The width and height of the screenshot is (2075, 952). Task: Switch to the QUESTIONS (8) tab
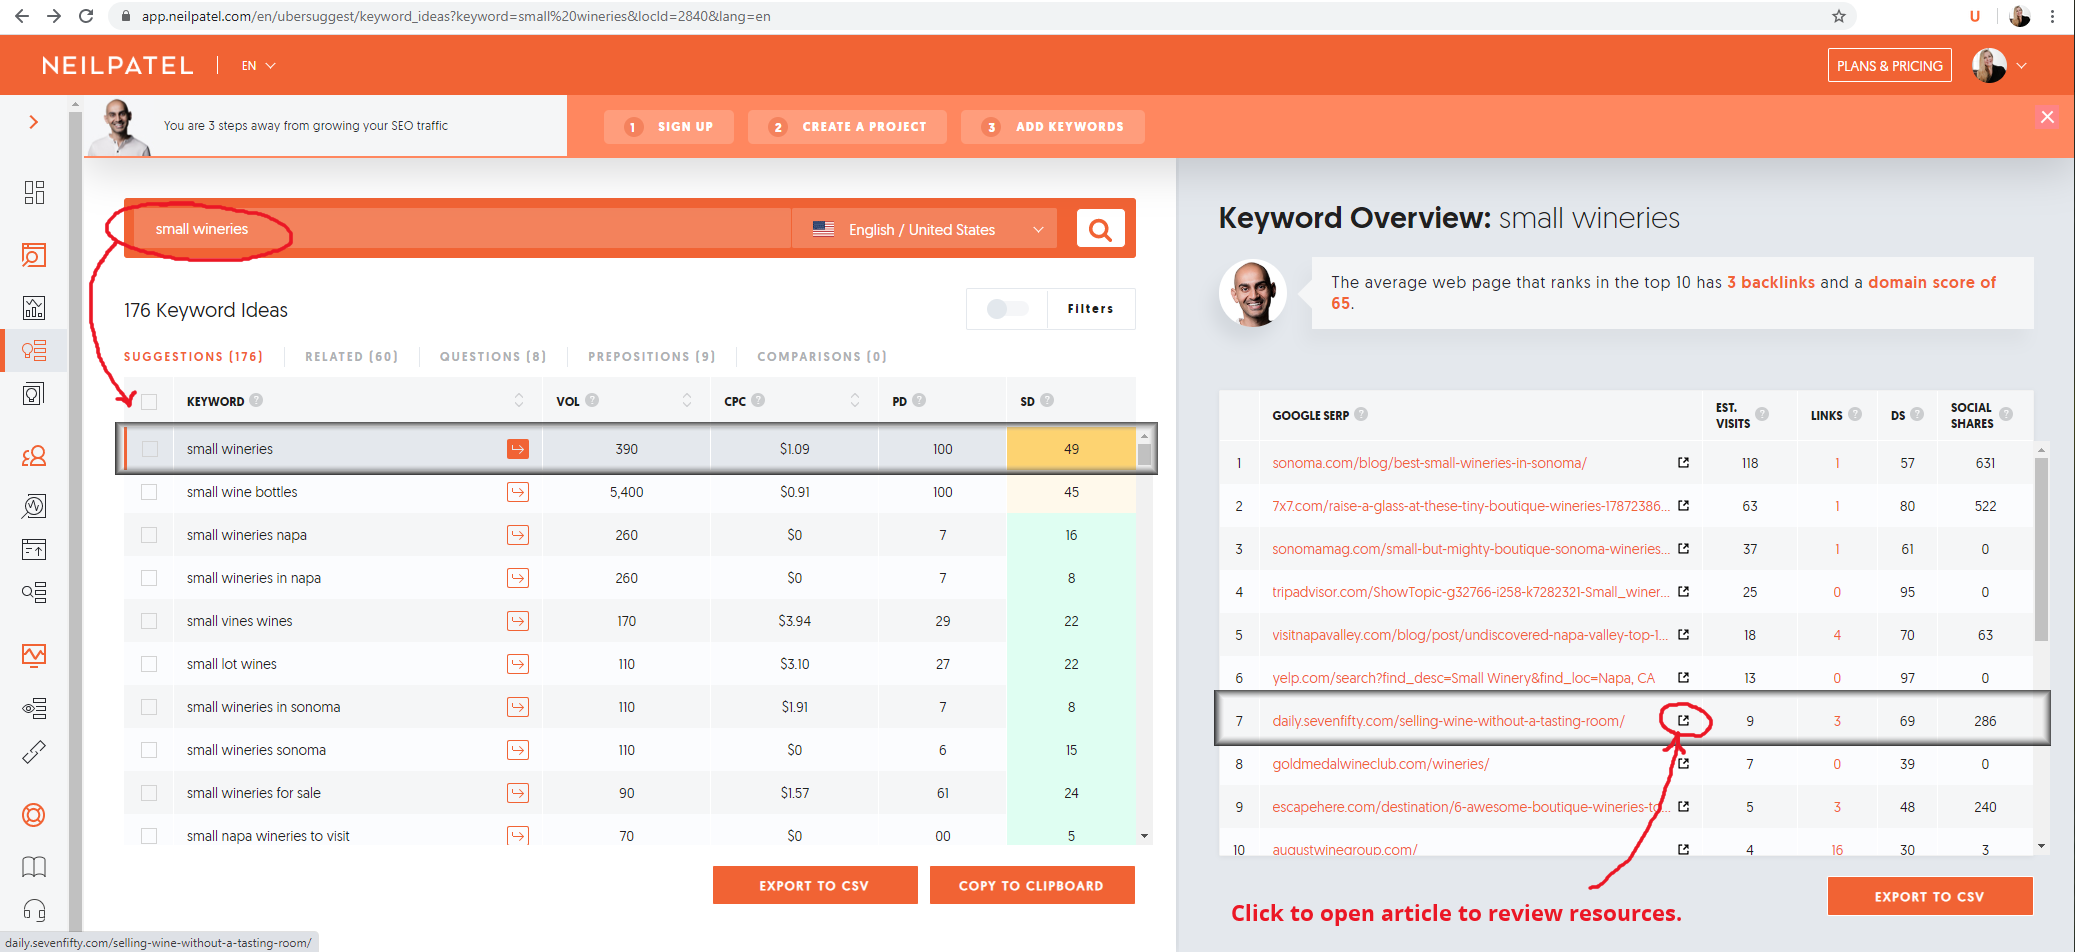[x=492, y=357]
